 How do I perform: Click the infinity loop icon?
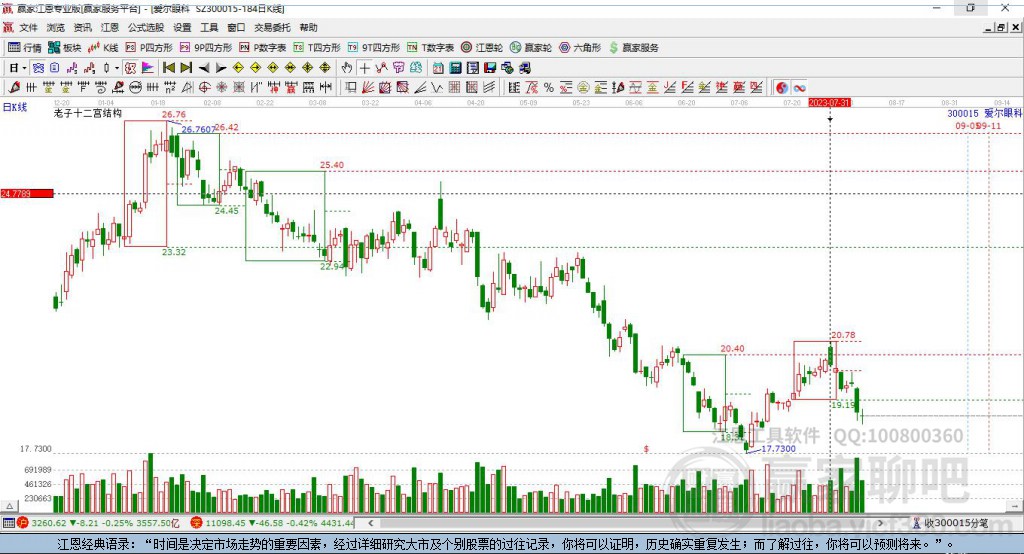point(799,88)
